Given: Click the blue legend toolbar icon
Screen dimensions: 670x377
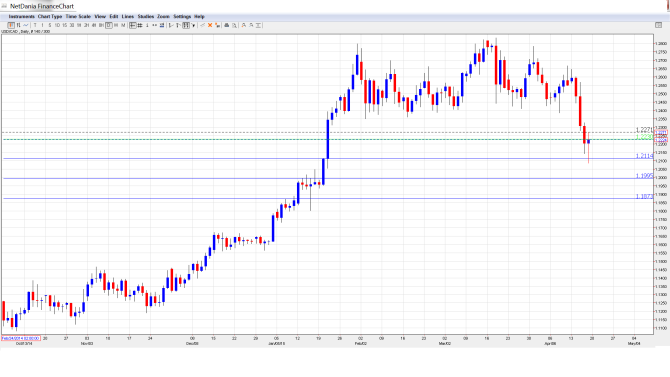Looking at the screenshot, I should click(162, 25).
